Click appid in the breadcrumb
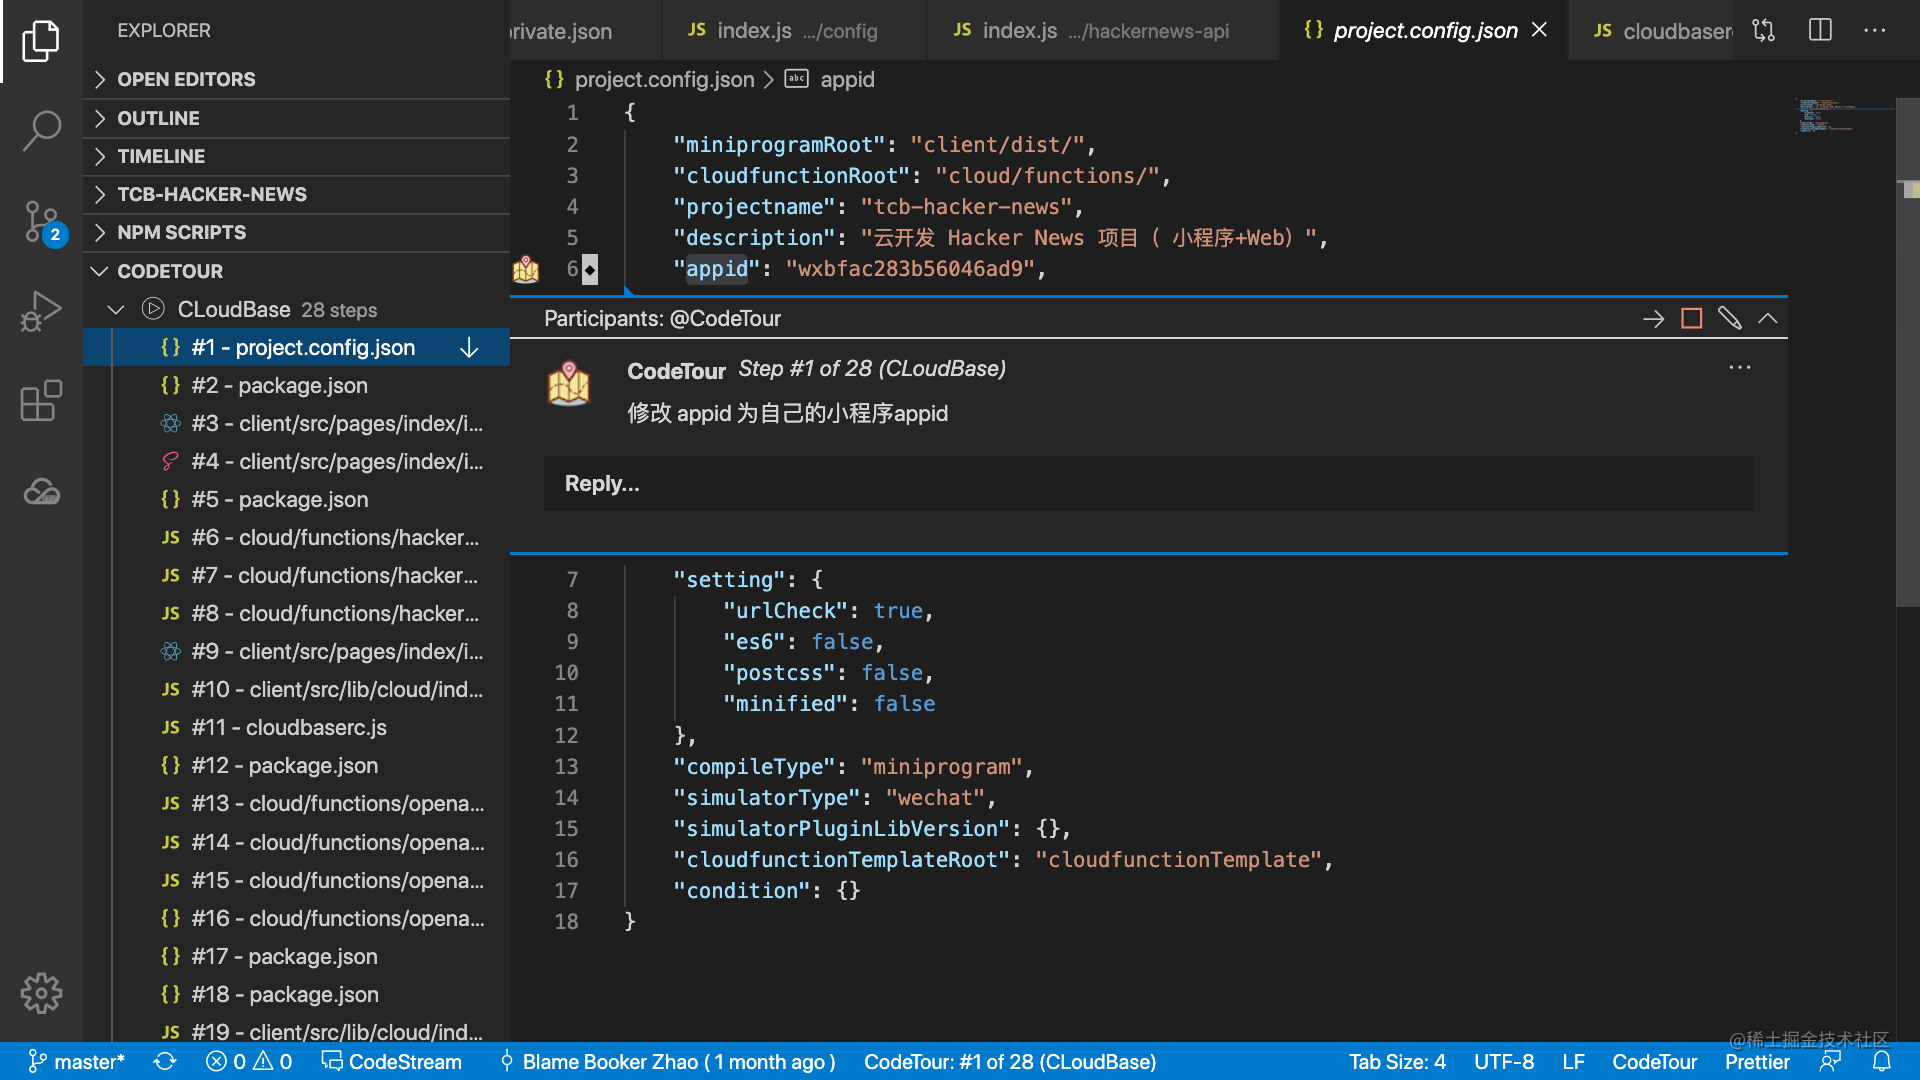This screenshot has width=1920, height=1080. pos(846,79)
